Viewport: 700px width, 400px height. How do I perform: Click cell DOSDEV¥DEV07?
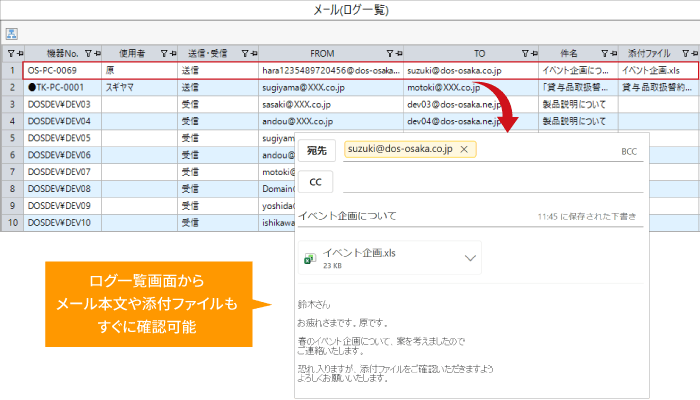point(62,172)
